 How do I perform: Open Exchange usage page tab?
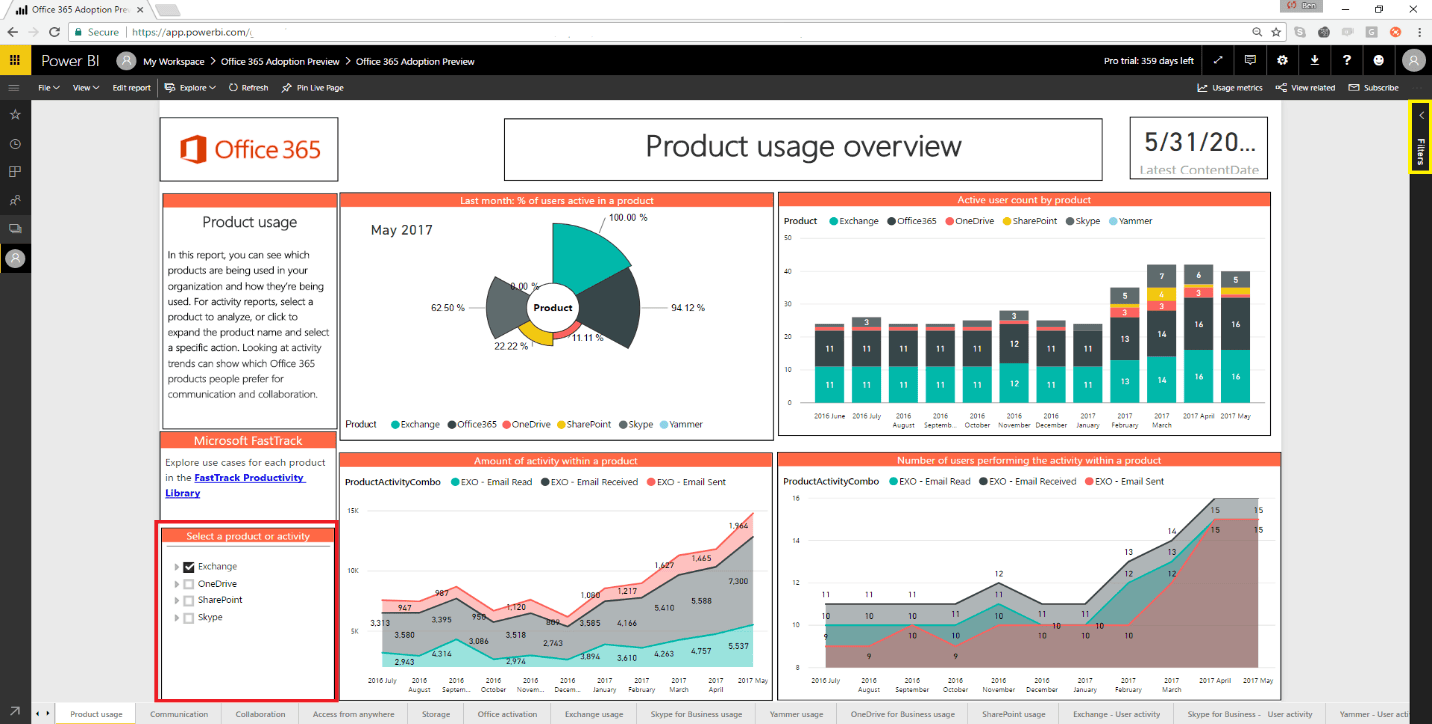point(594,714)
